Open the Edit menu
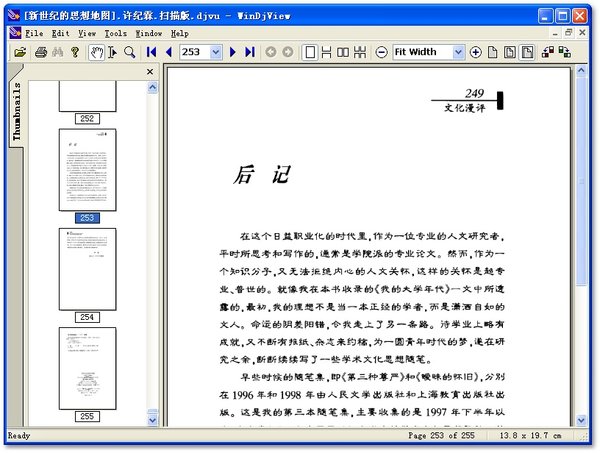Screen dimensions: 600x453 point(60,33)
